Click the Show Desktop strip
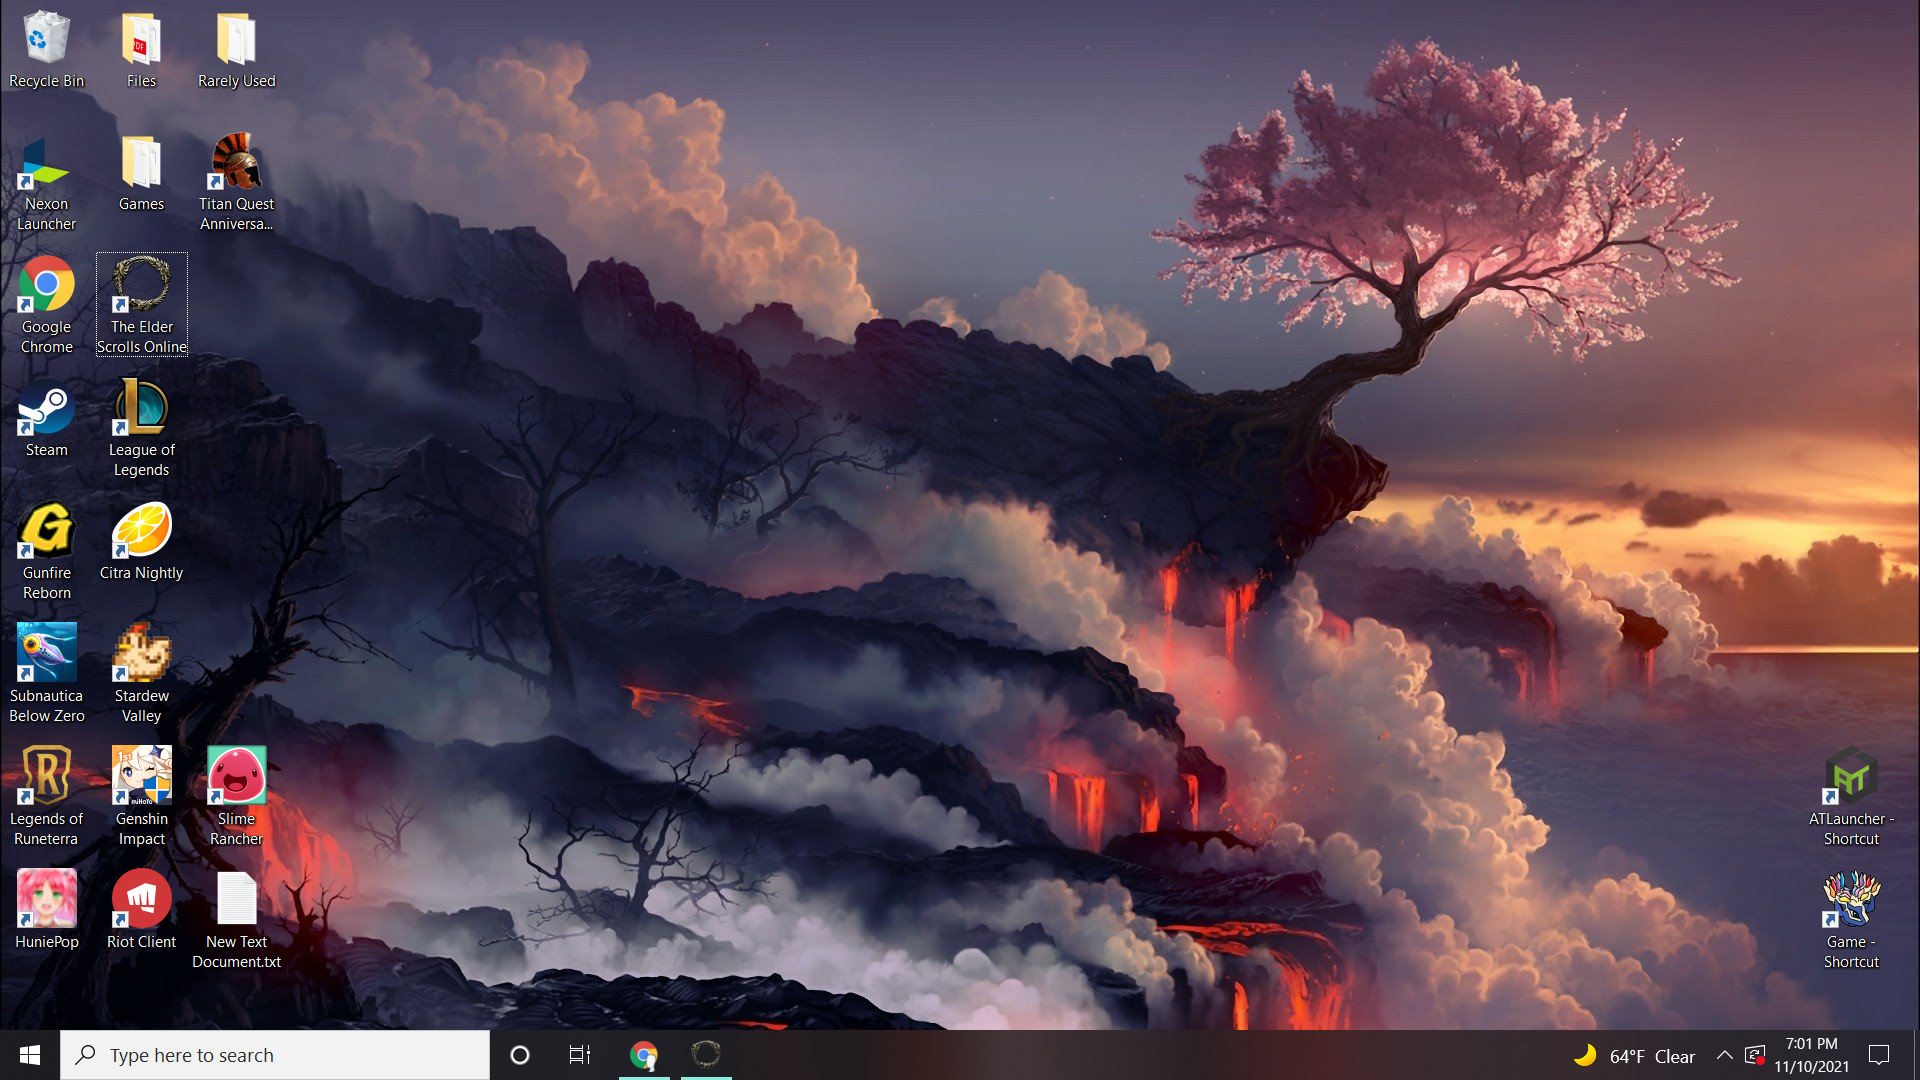The width and height of the screenshot is (1920, 1080). (1916, 1055)
